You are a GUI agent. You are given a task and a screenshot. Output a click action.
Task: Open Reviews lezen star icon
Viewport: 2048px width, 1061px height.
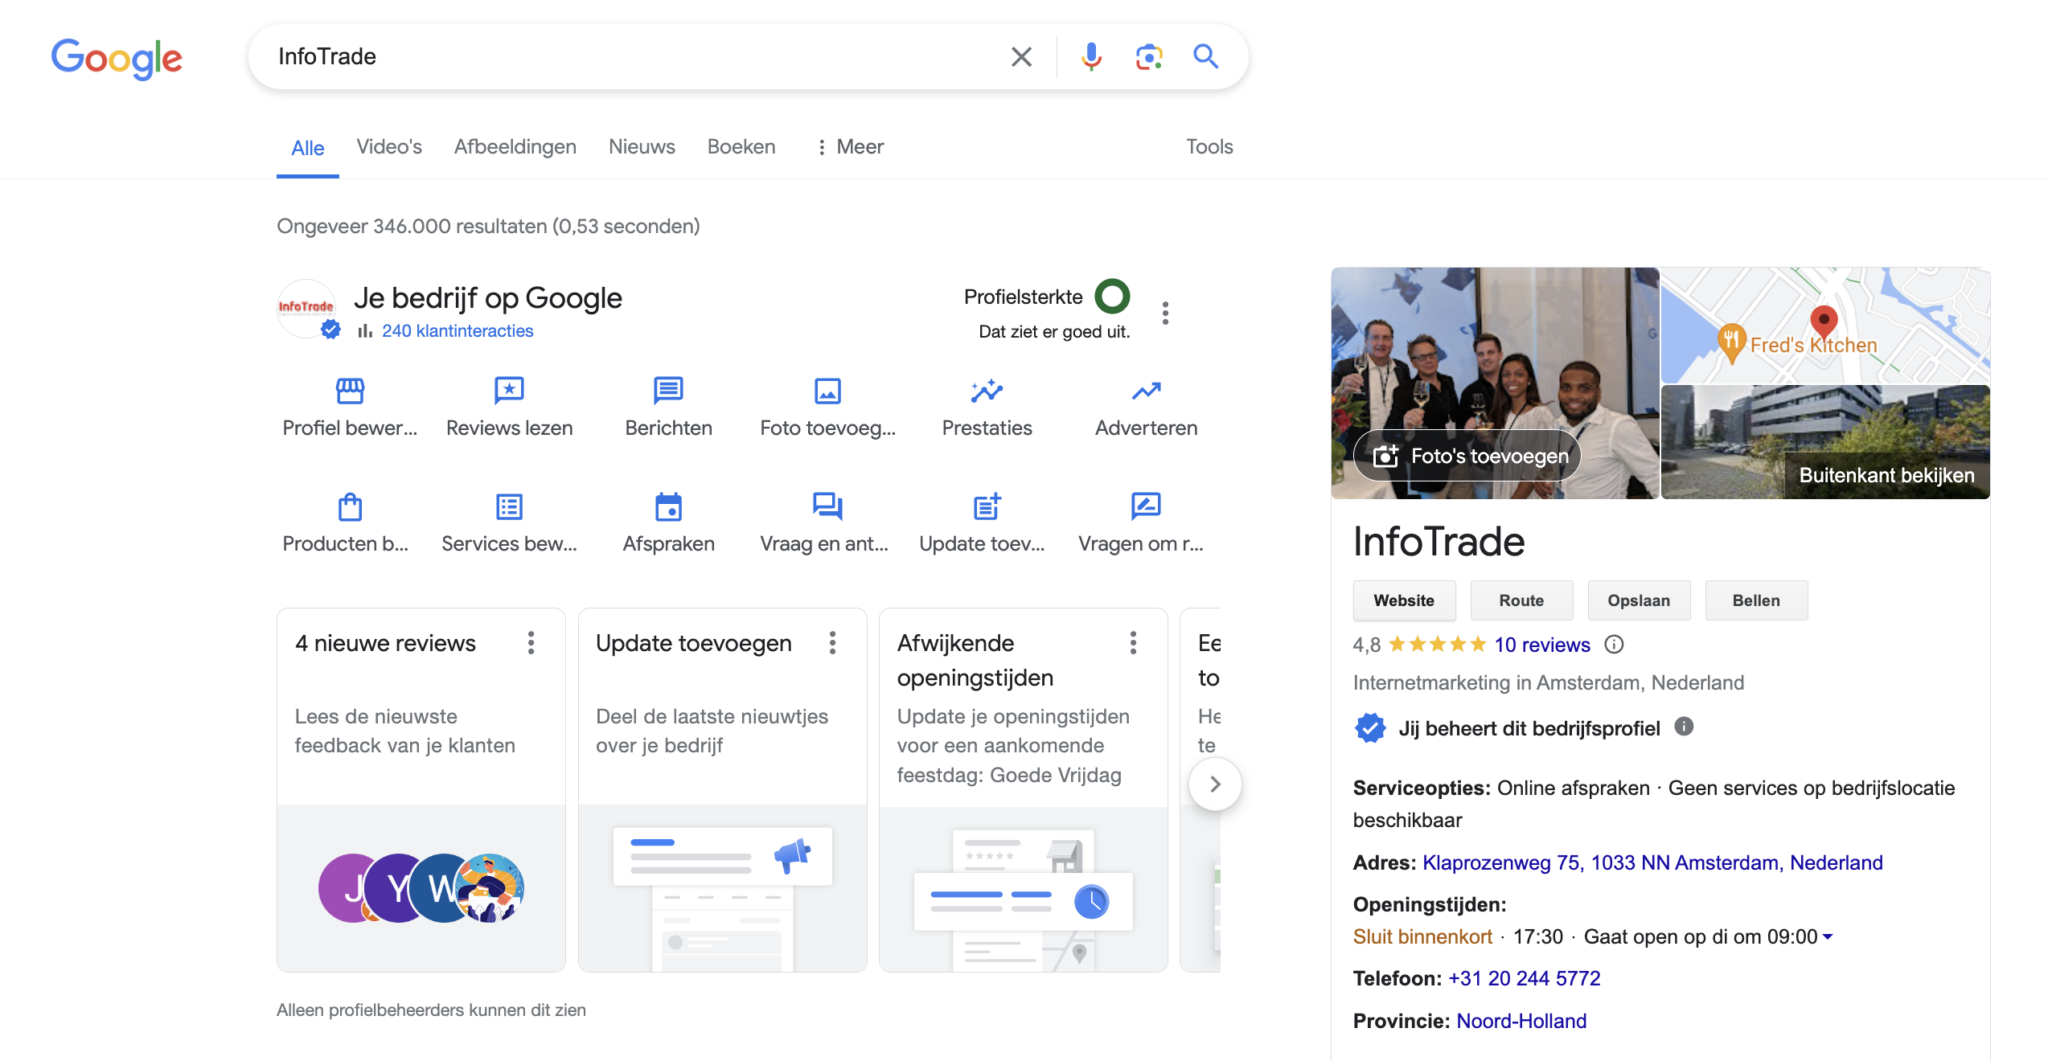click(x=509, y=390)
